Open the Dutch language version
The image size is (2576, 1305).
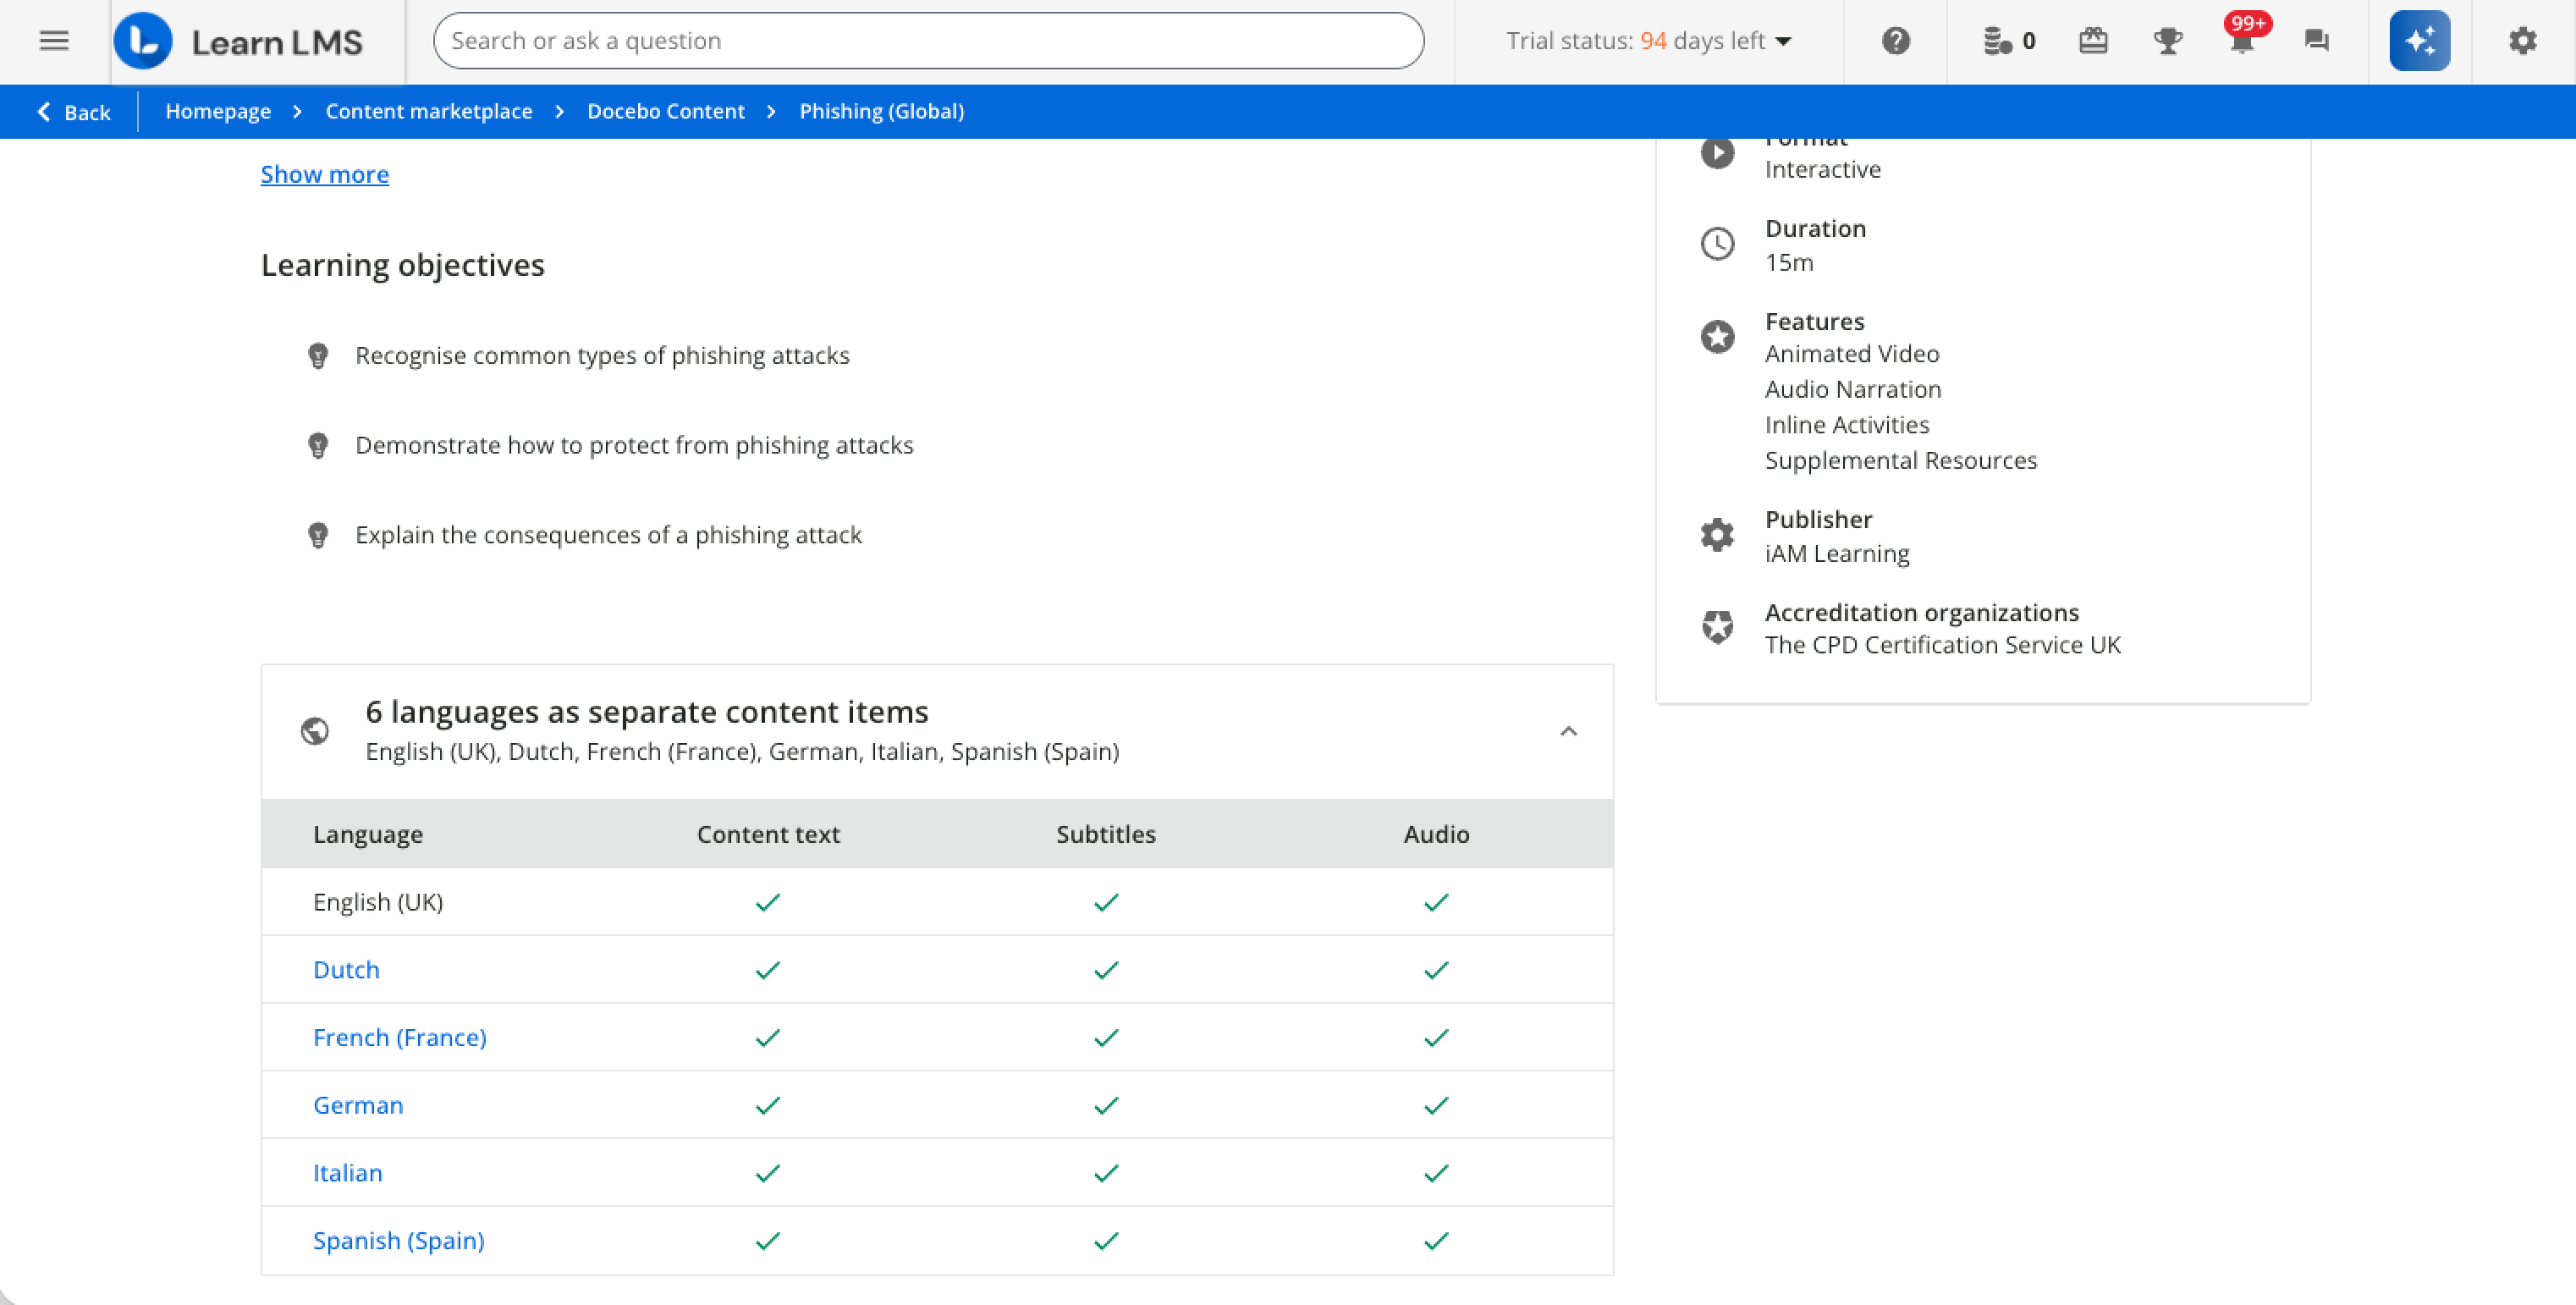tap(346, 969)
